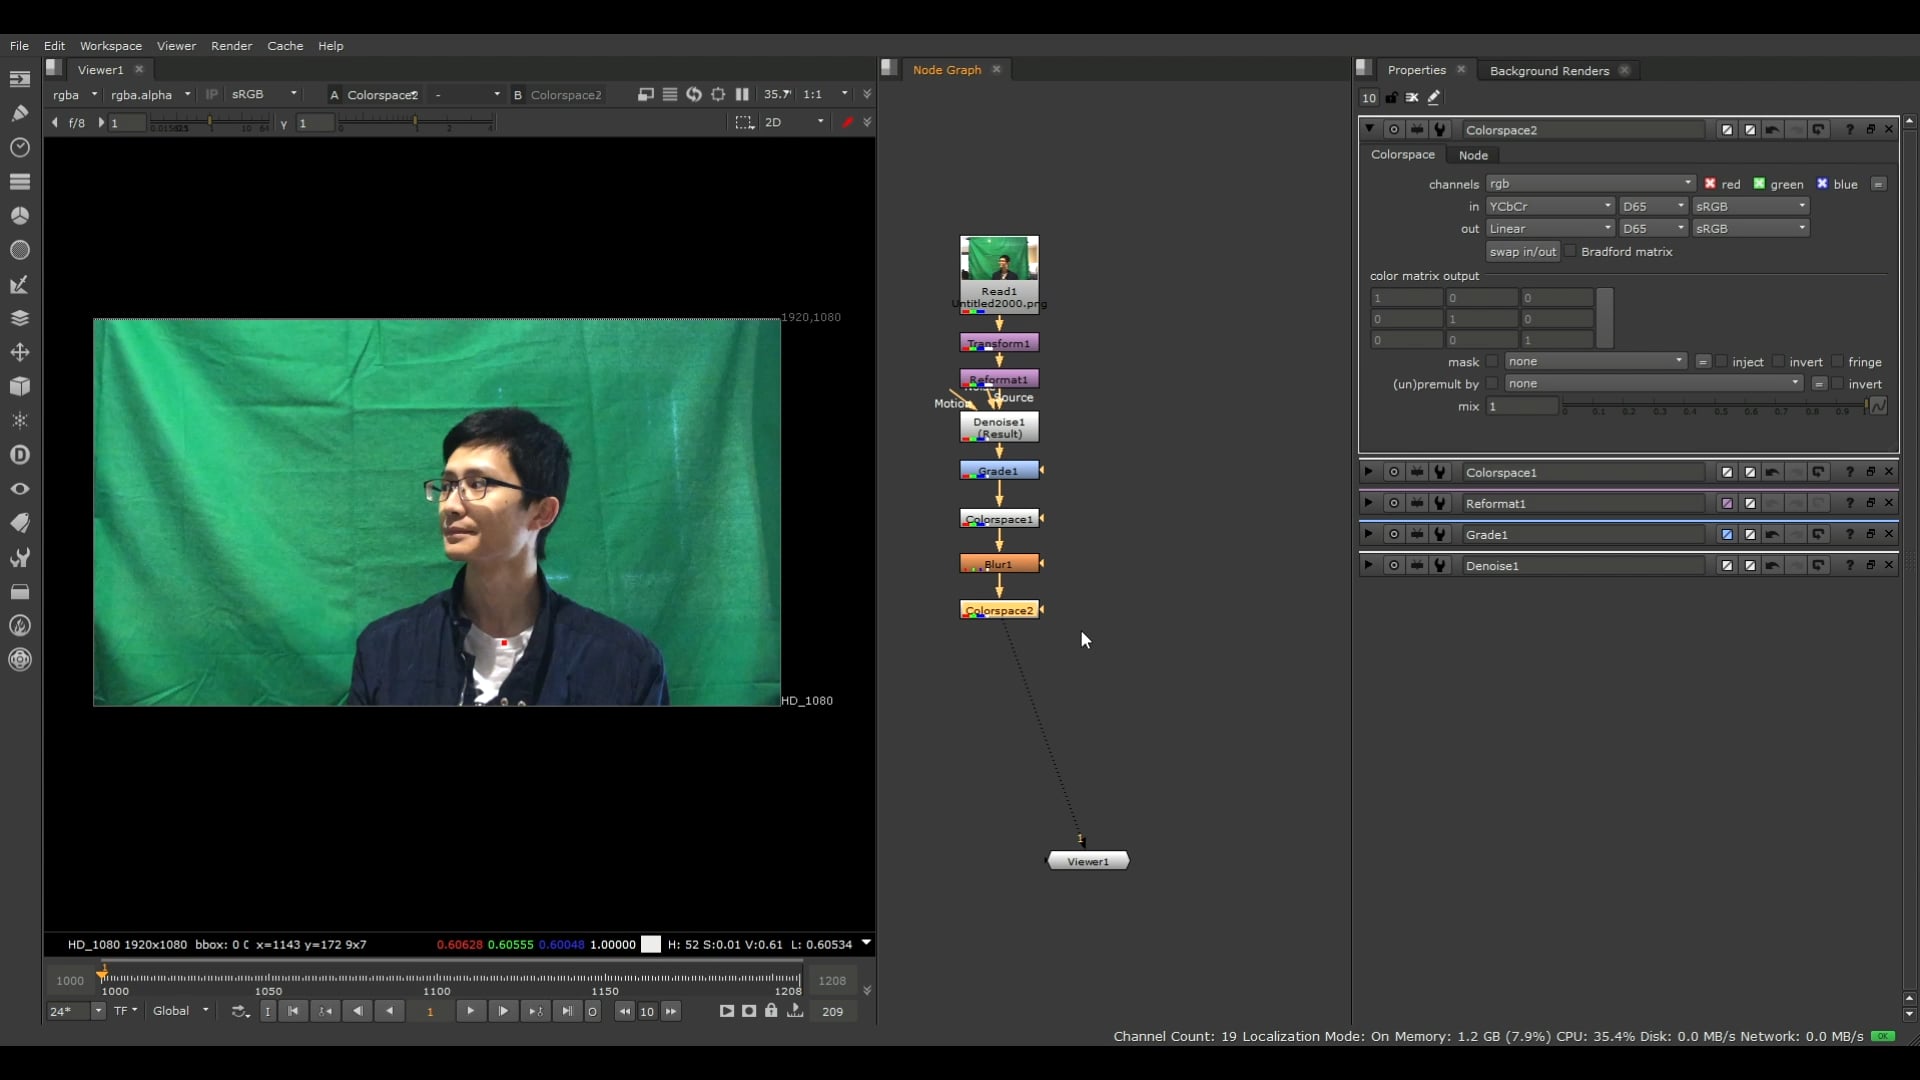This screenshot has height=1080, width=1920.
Task: Click the ToolSets wrench icon in the toolbar
Action: coord(20,557)
